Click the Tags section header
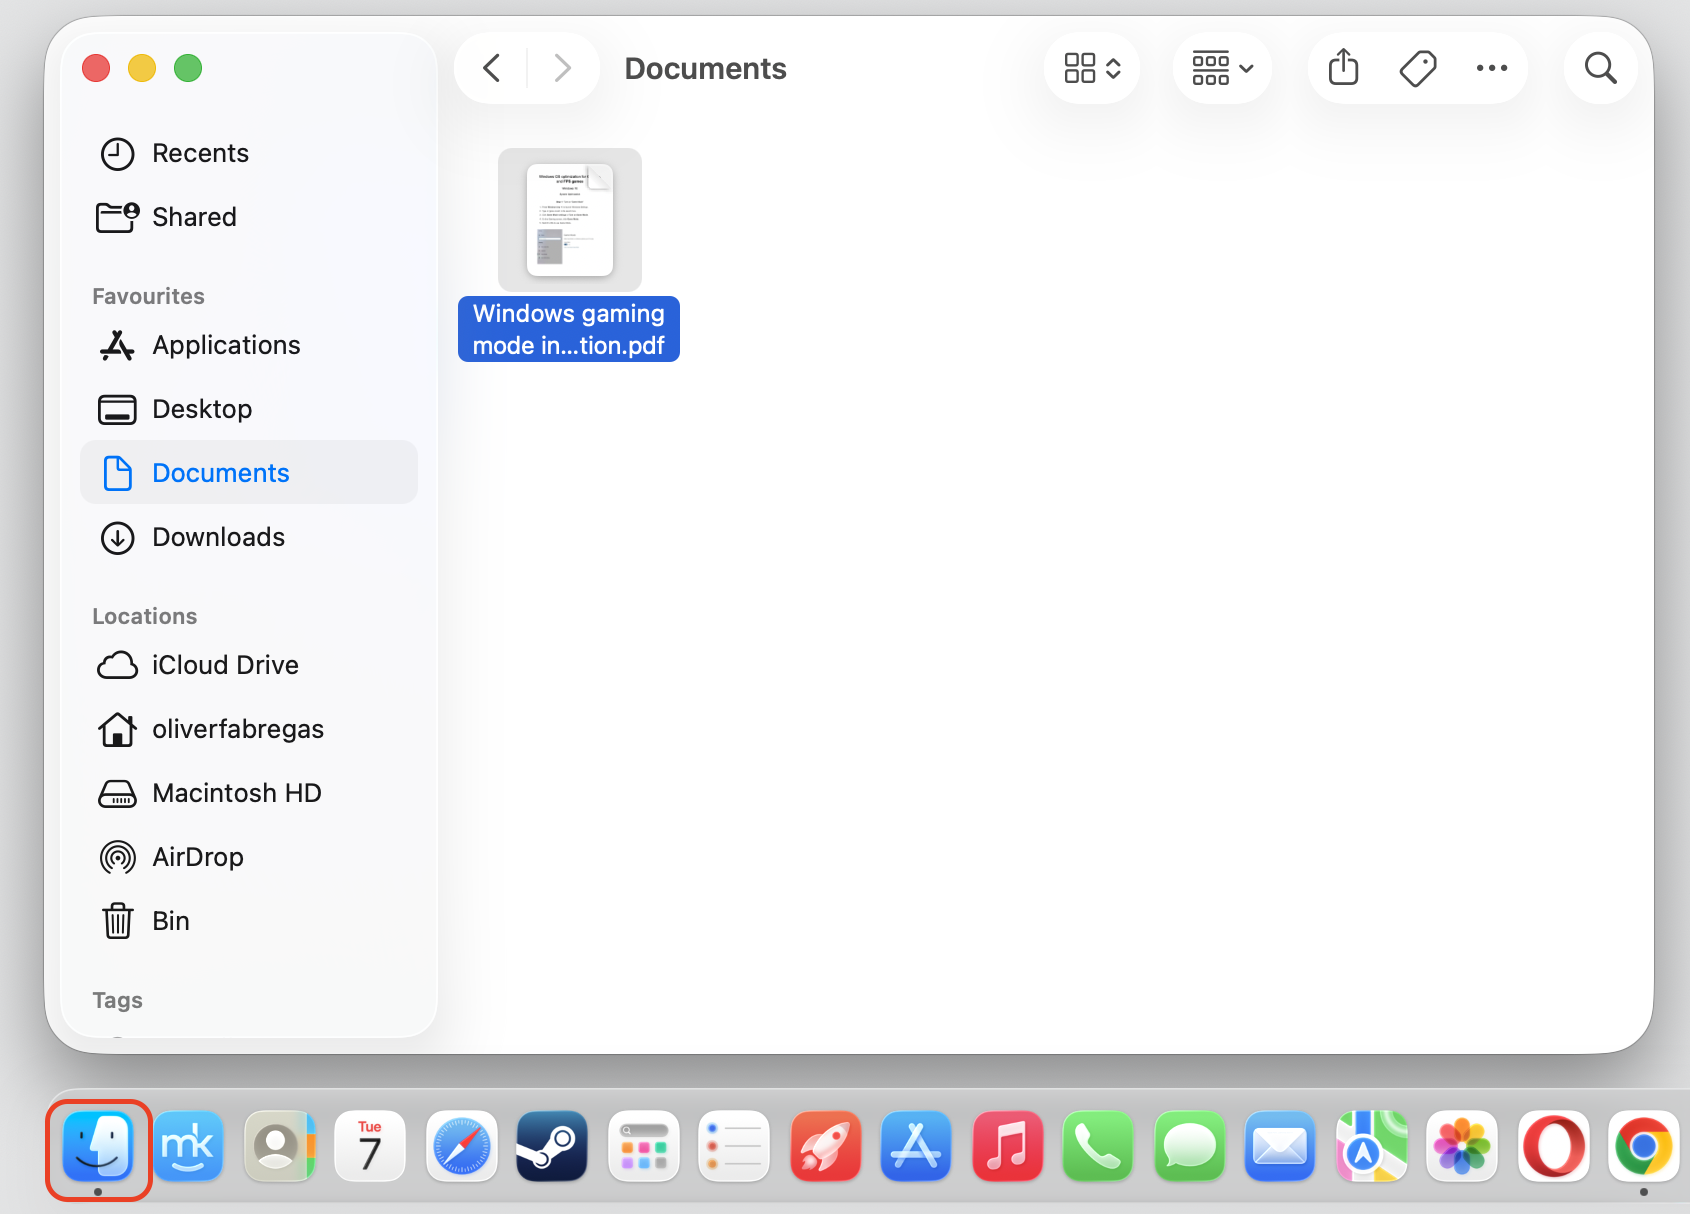This screenshot has height=1214, width=1690. (x=117, y=1000)
